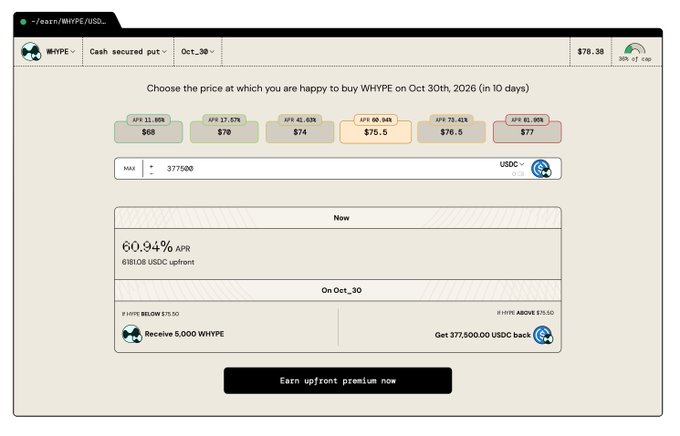Image resolution: width=680 pixels, height=436 pixels.
Task: Click the APR 60.94% badge above $75.5
Action: point(376,120)
